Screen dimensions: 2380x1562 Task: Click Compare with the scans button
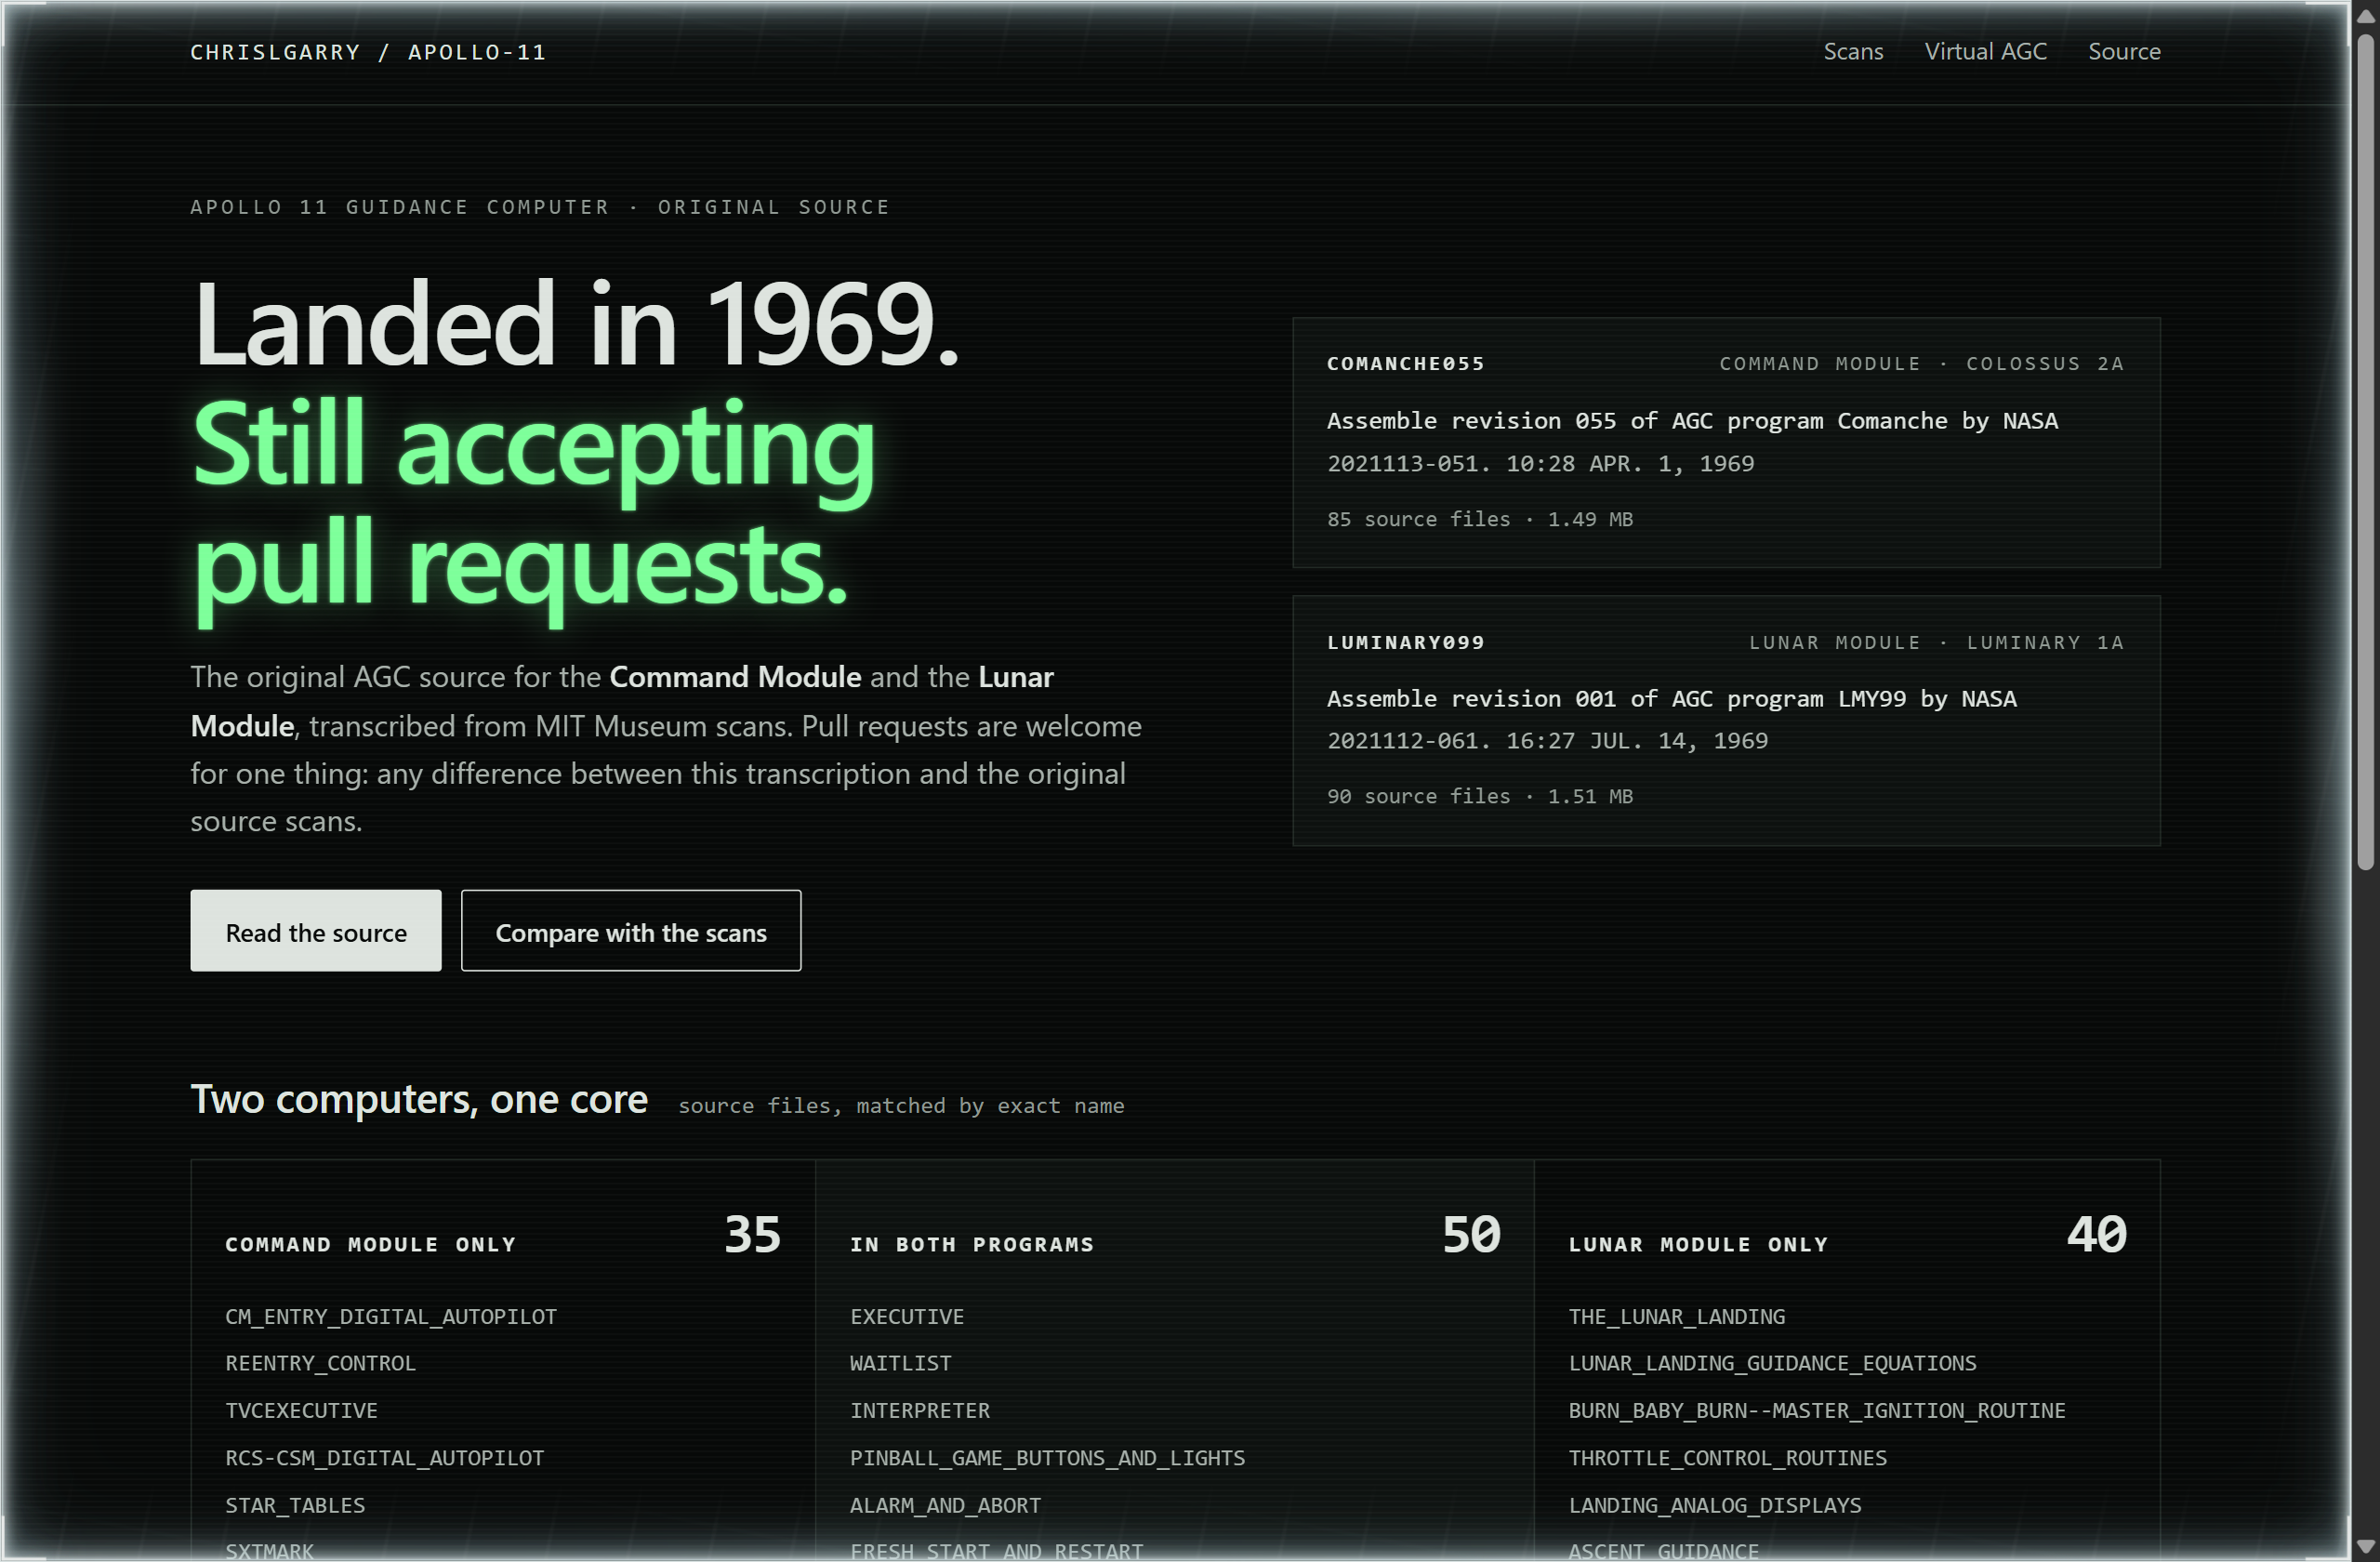pos(631,931)
